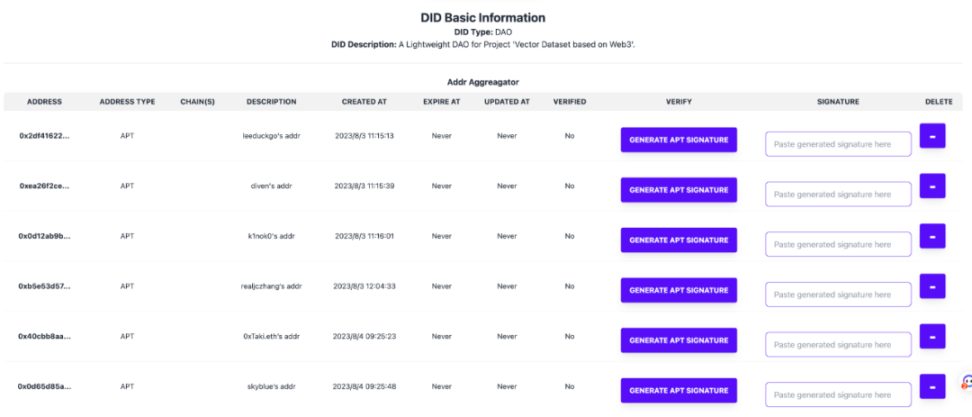Focus signature input for k1nok0's addr
972x417 pixels.
click(x=838, y=244)
